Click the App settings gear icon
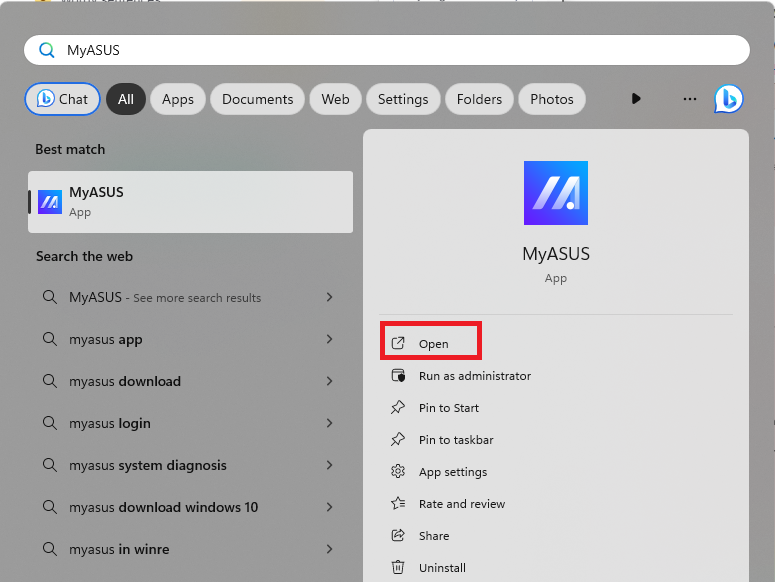775x582 pixels. click(398, 472)
